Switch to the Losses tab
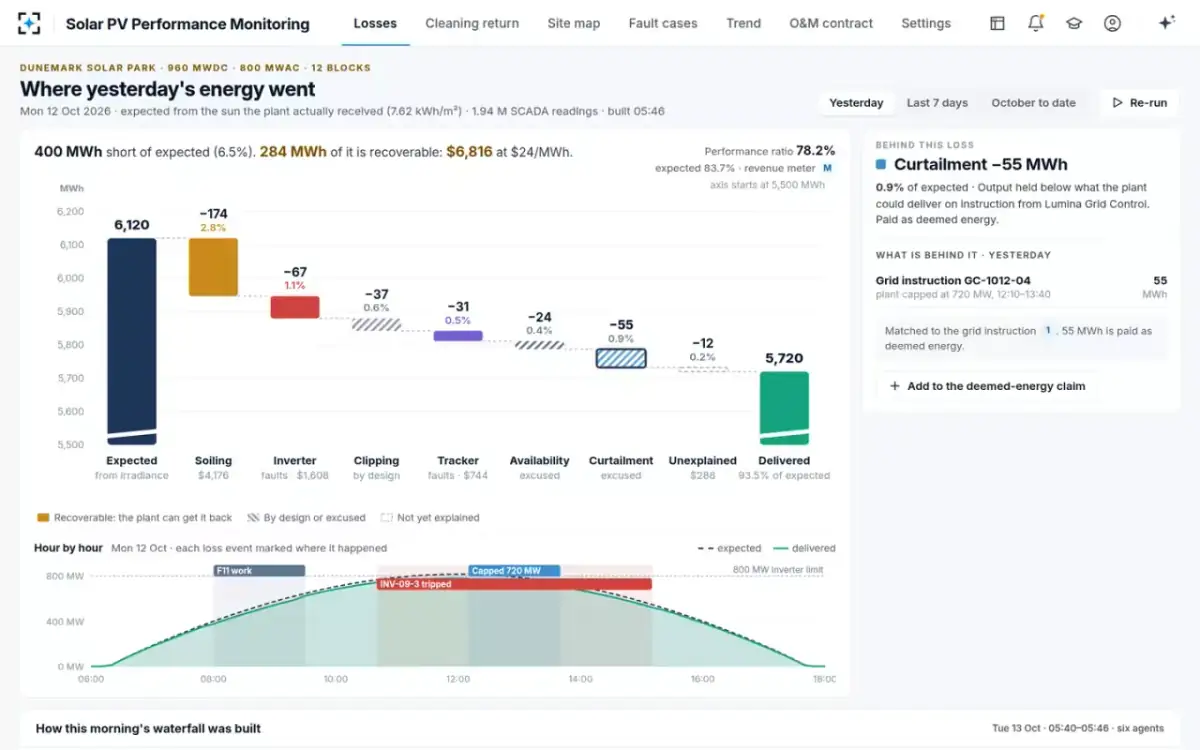 tap(375, 23)
